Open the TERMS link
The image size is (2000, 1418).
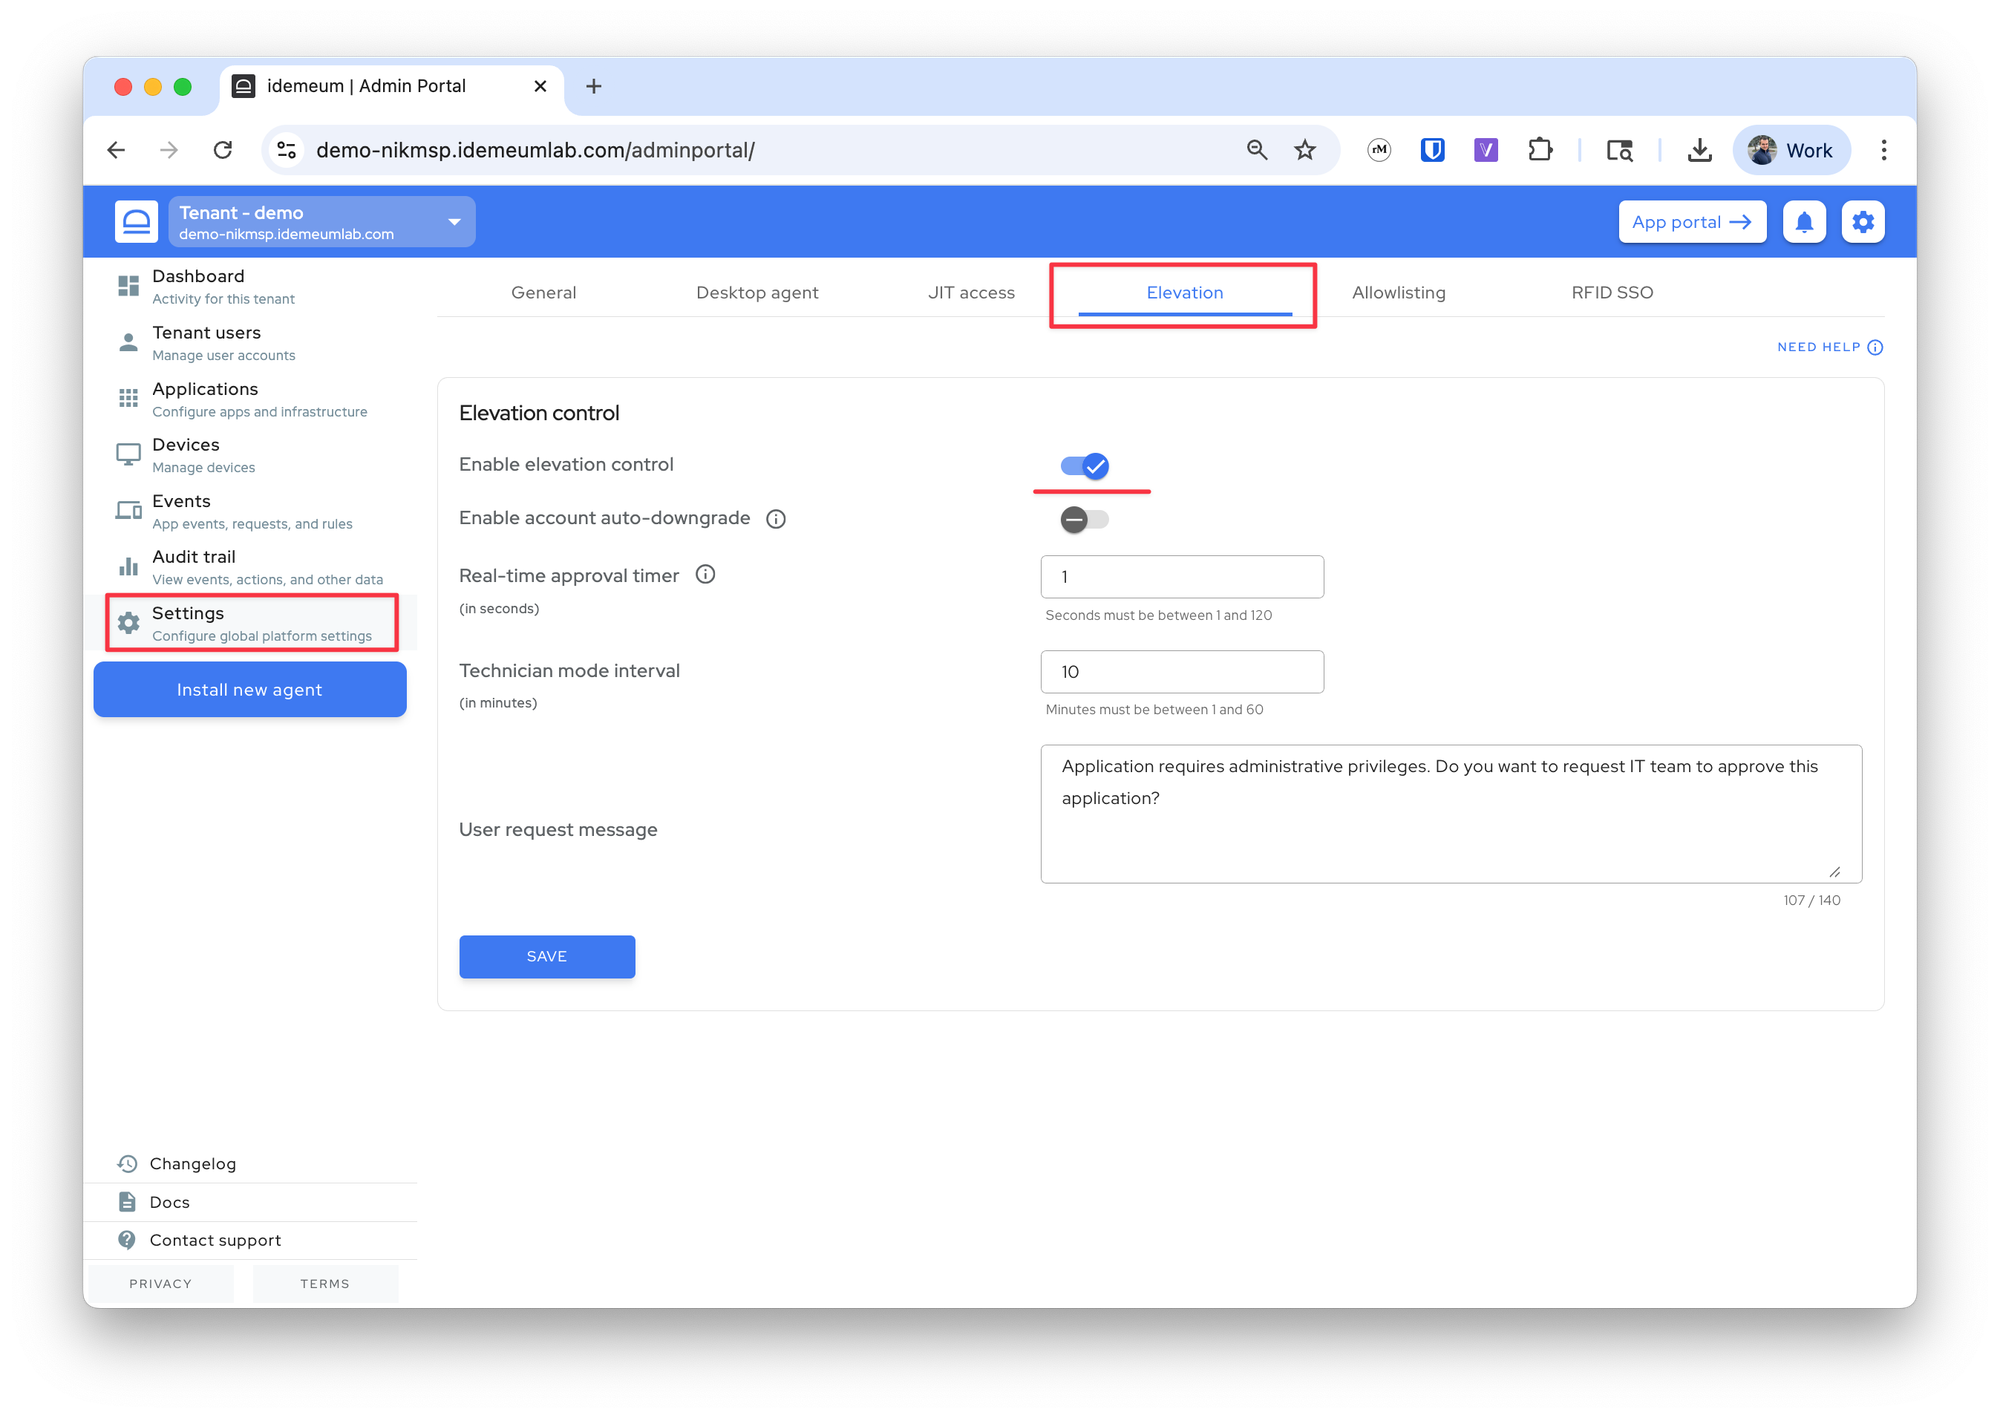click(x=325, y=1284)
